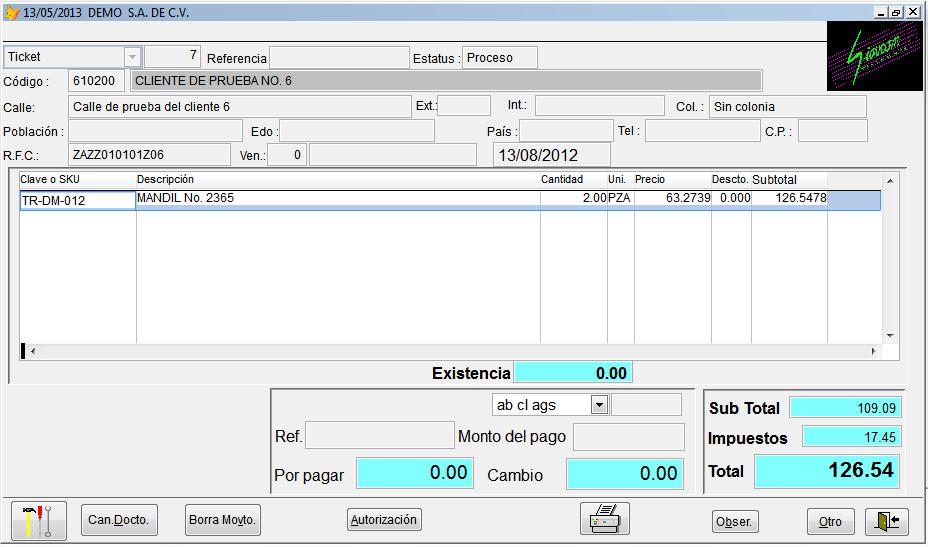Click the País field
This screenshot has width=928, height=547.
tap(566, 131)
